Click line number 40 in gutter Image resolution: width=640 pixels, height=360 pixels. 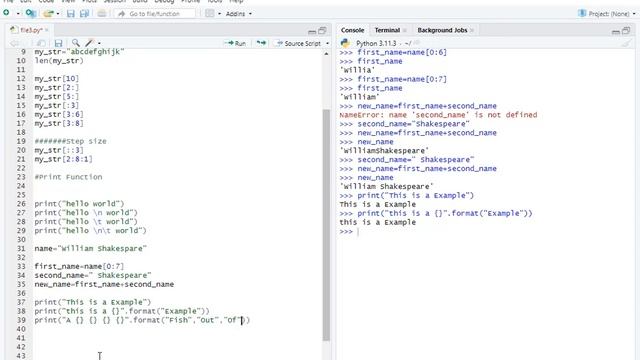(x=21, y=329)
